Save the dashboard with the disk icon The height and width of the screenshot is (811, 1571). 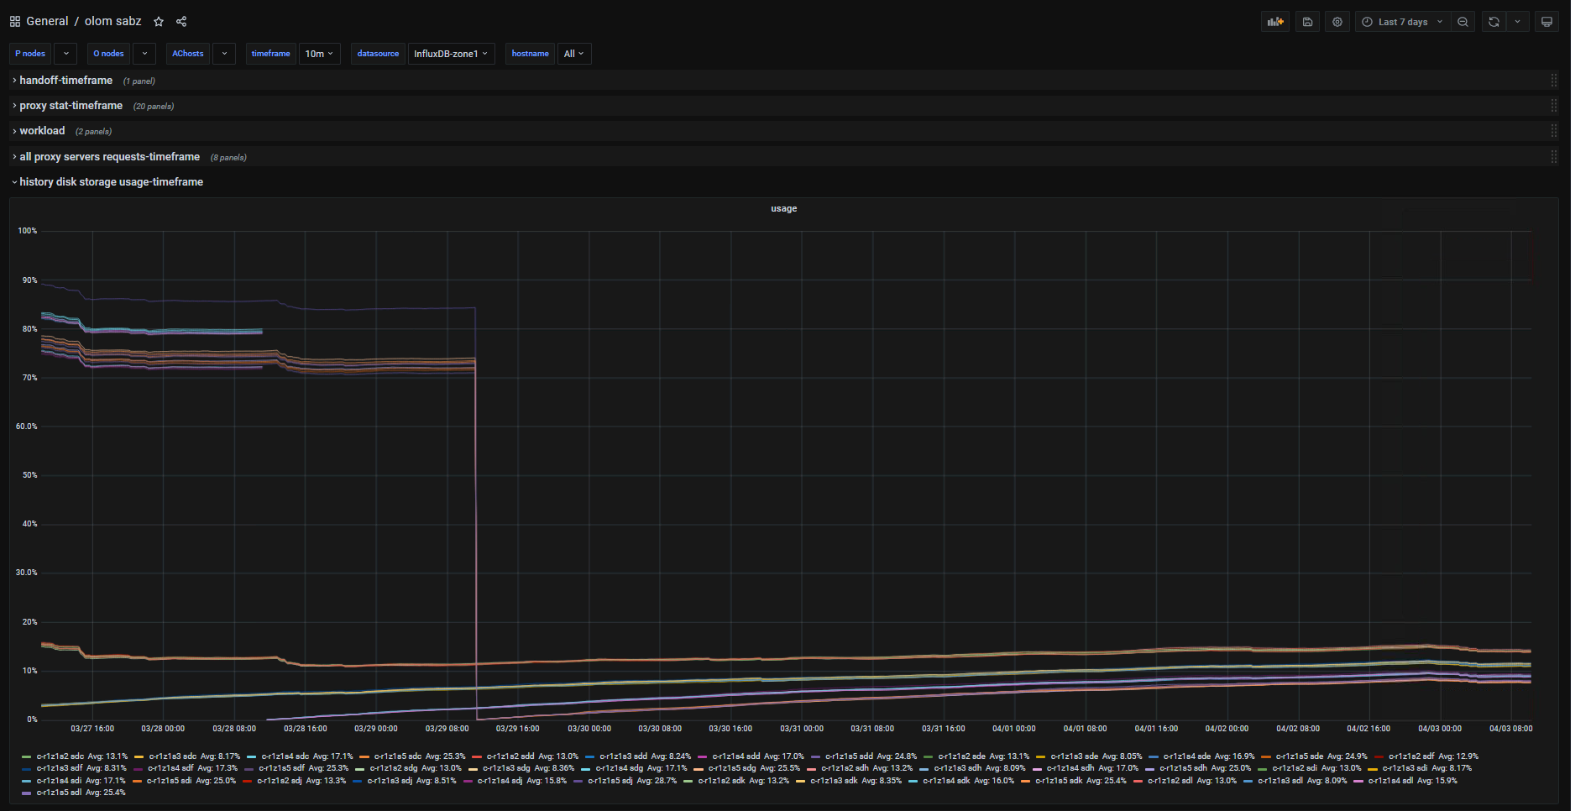pyautogui.click(x=1307, y=22)
